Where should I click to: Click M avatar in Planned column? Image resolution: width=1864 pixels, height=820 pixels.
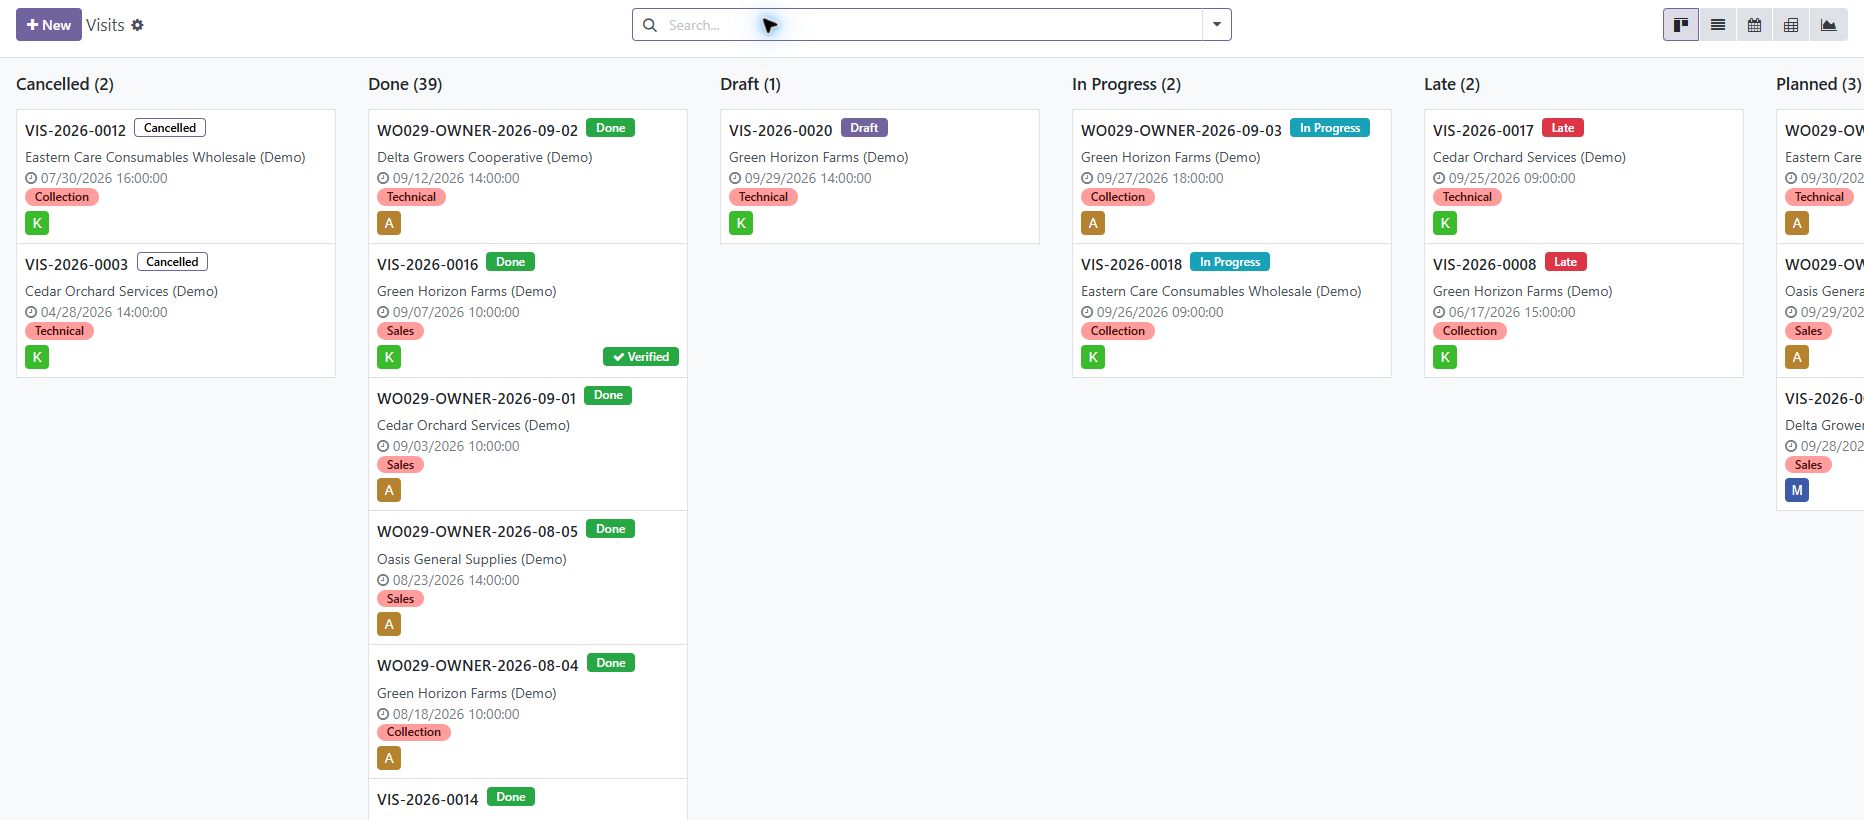tap(1797, 490)
